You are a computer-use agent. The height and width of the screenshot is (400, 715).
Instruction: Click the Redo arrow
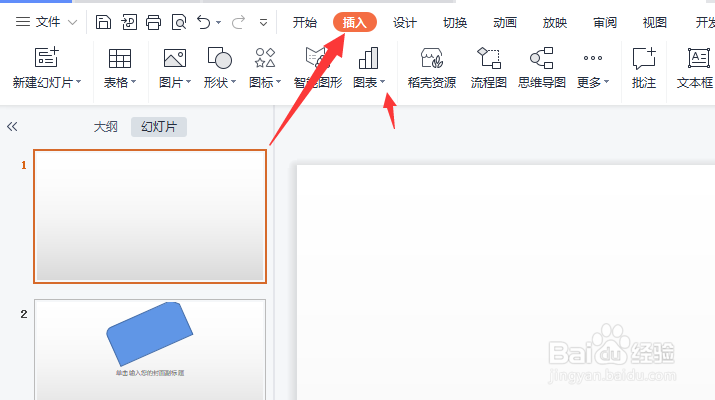(x=238, y=22)
